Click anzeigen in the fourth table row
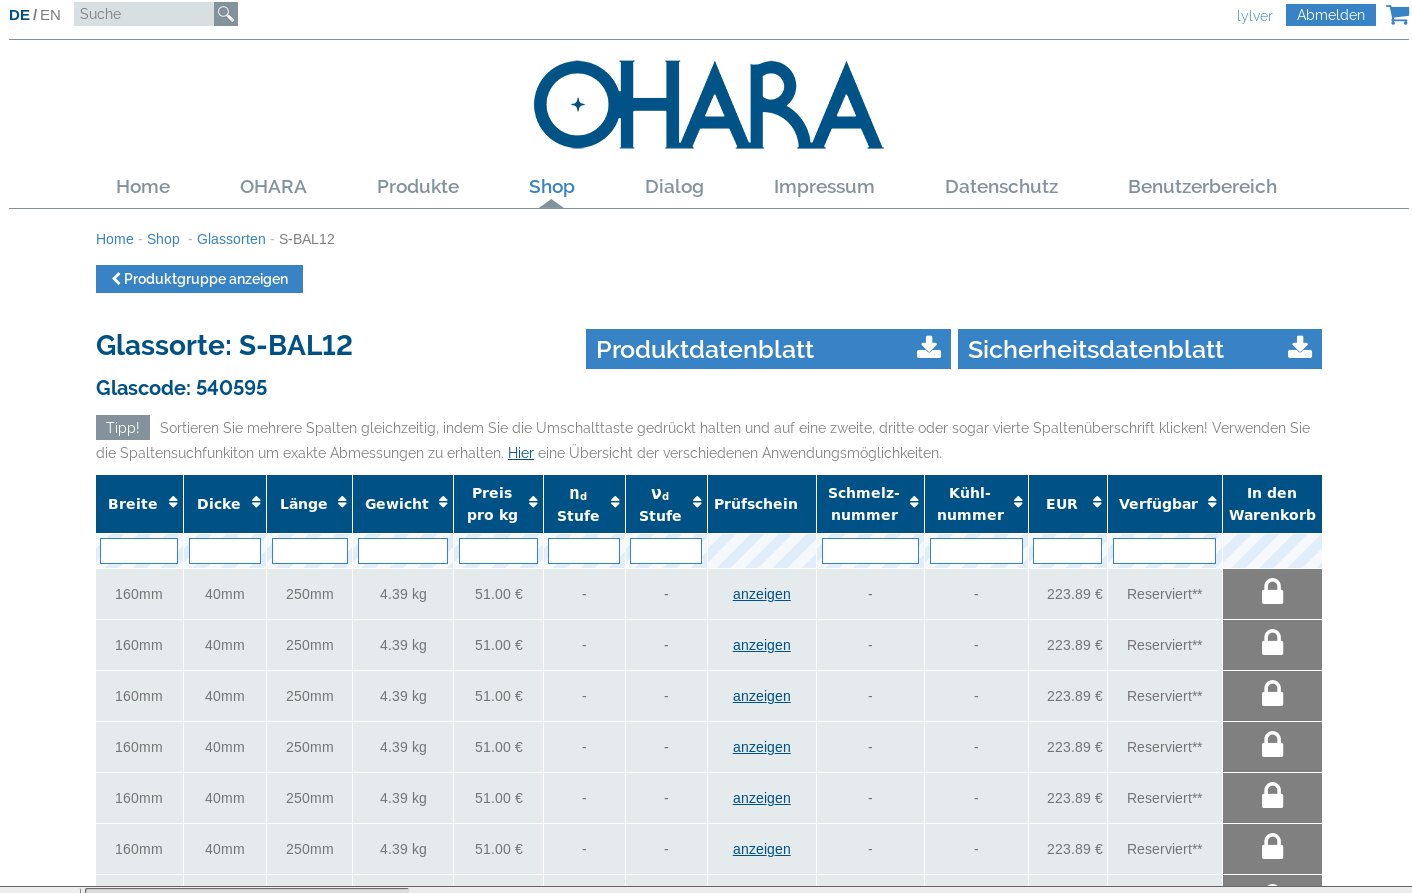The width and height of the screenshot is (1412, 893). coord(762,747)
